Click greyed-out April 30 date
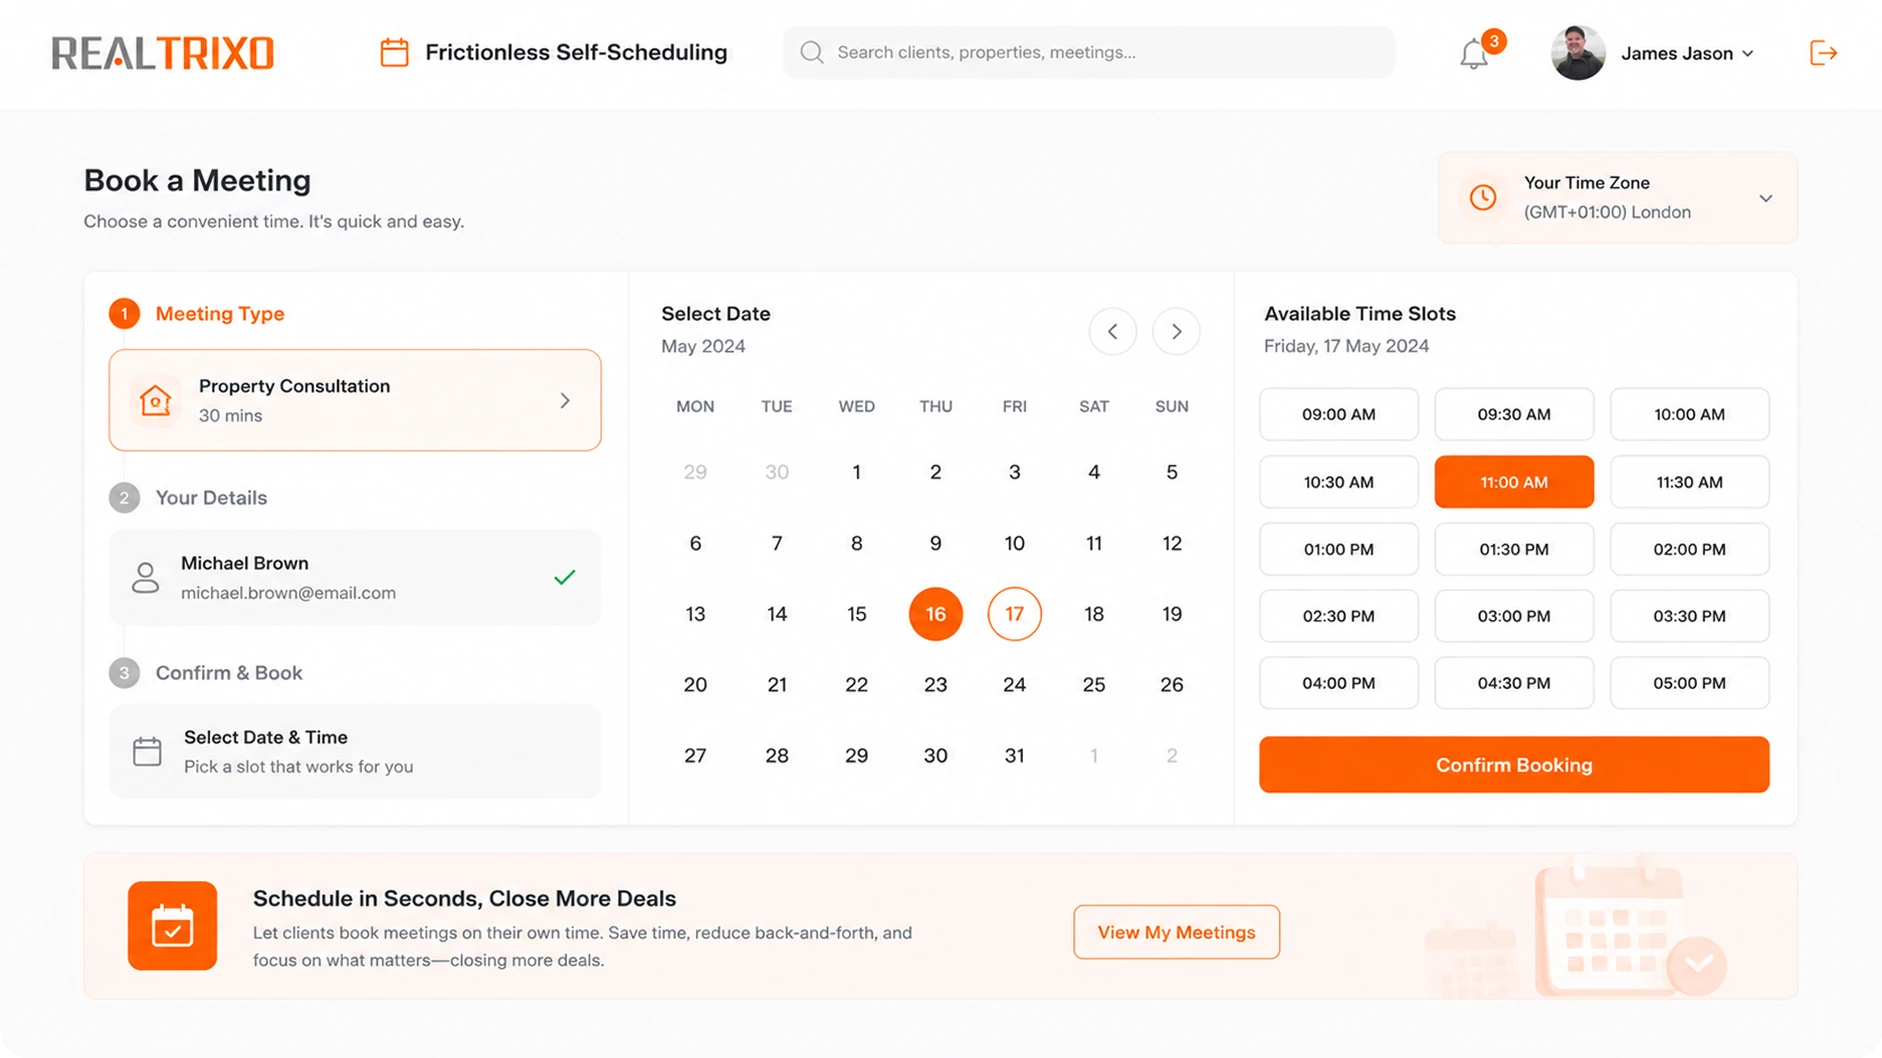 pyautogui.click(x=776, y=472)
